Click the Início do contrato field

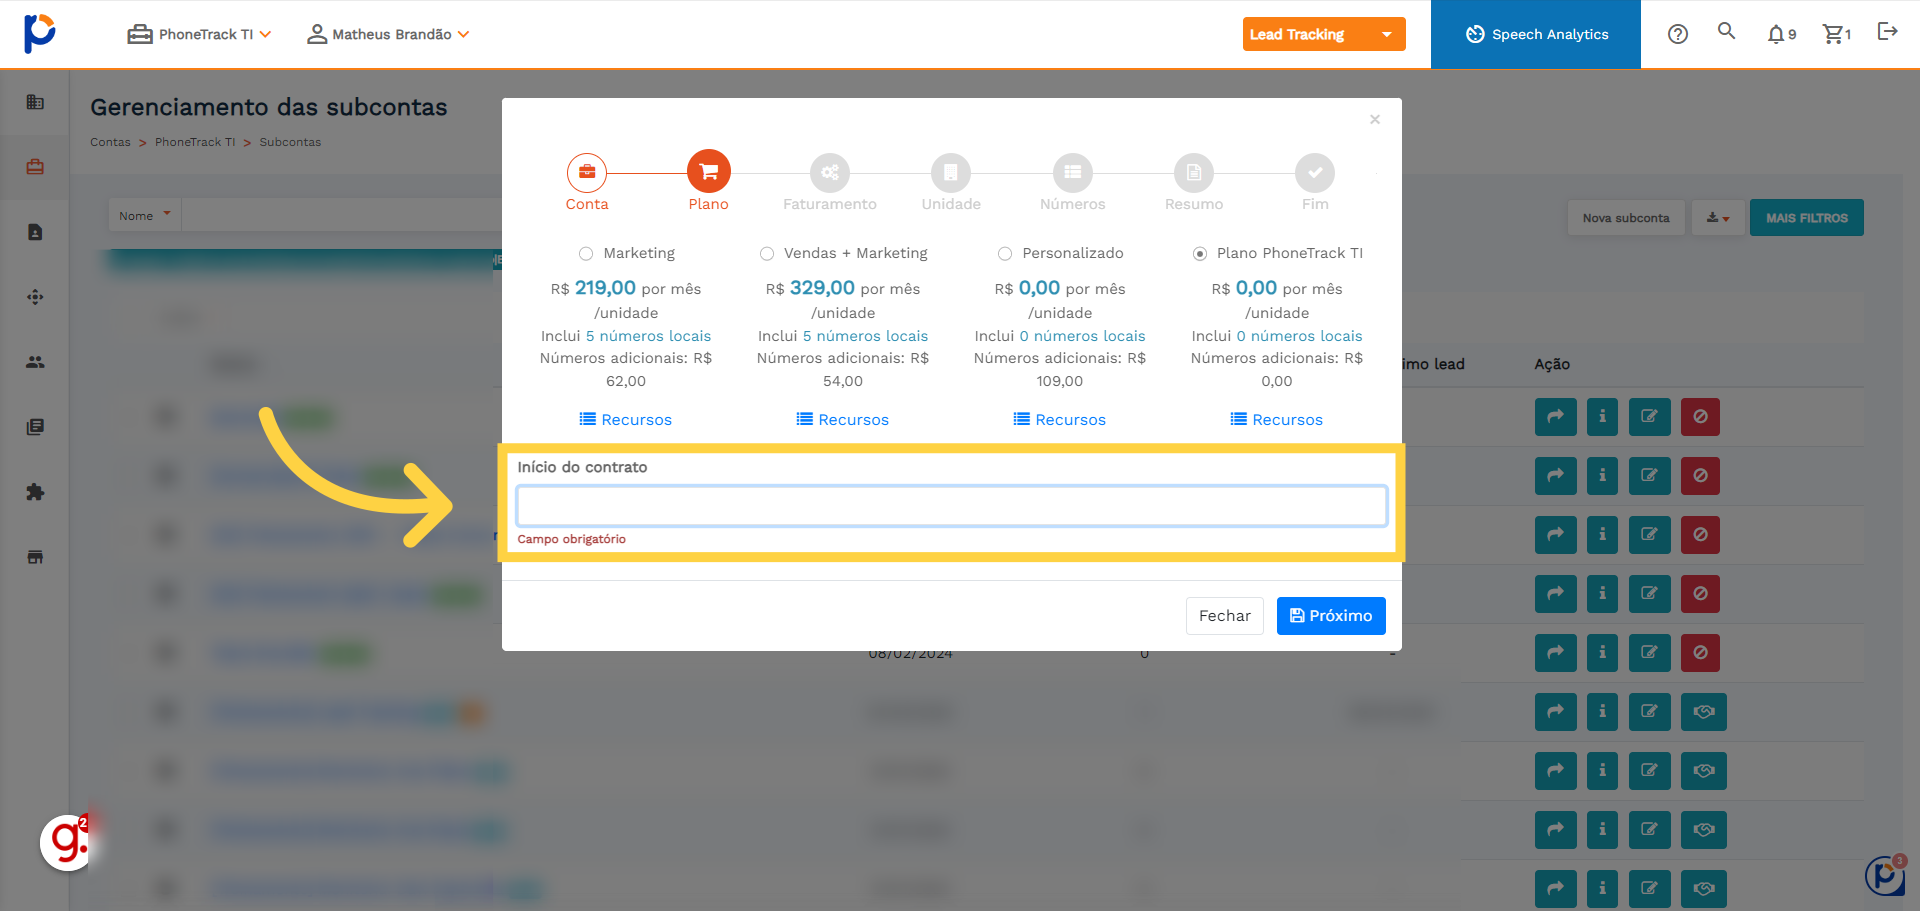tap(952, 506)
